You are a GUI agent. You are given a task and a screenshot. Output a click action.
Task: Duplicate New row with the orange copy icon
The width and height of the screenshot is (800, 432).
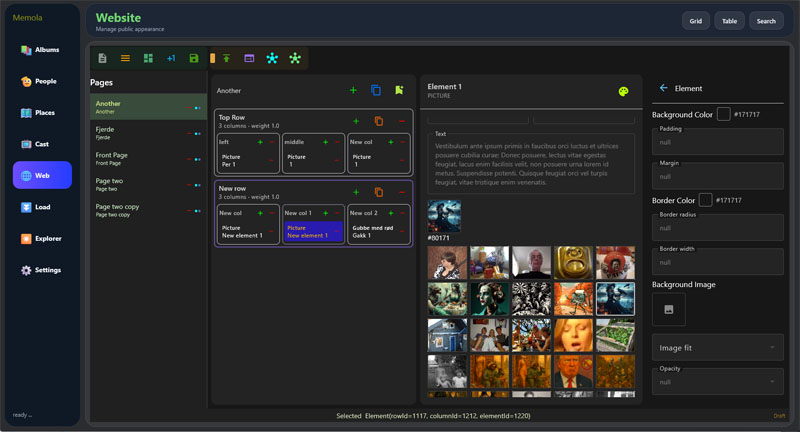point(379,192)
